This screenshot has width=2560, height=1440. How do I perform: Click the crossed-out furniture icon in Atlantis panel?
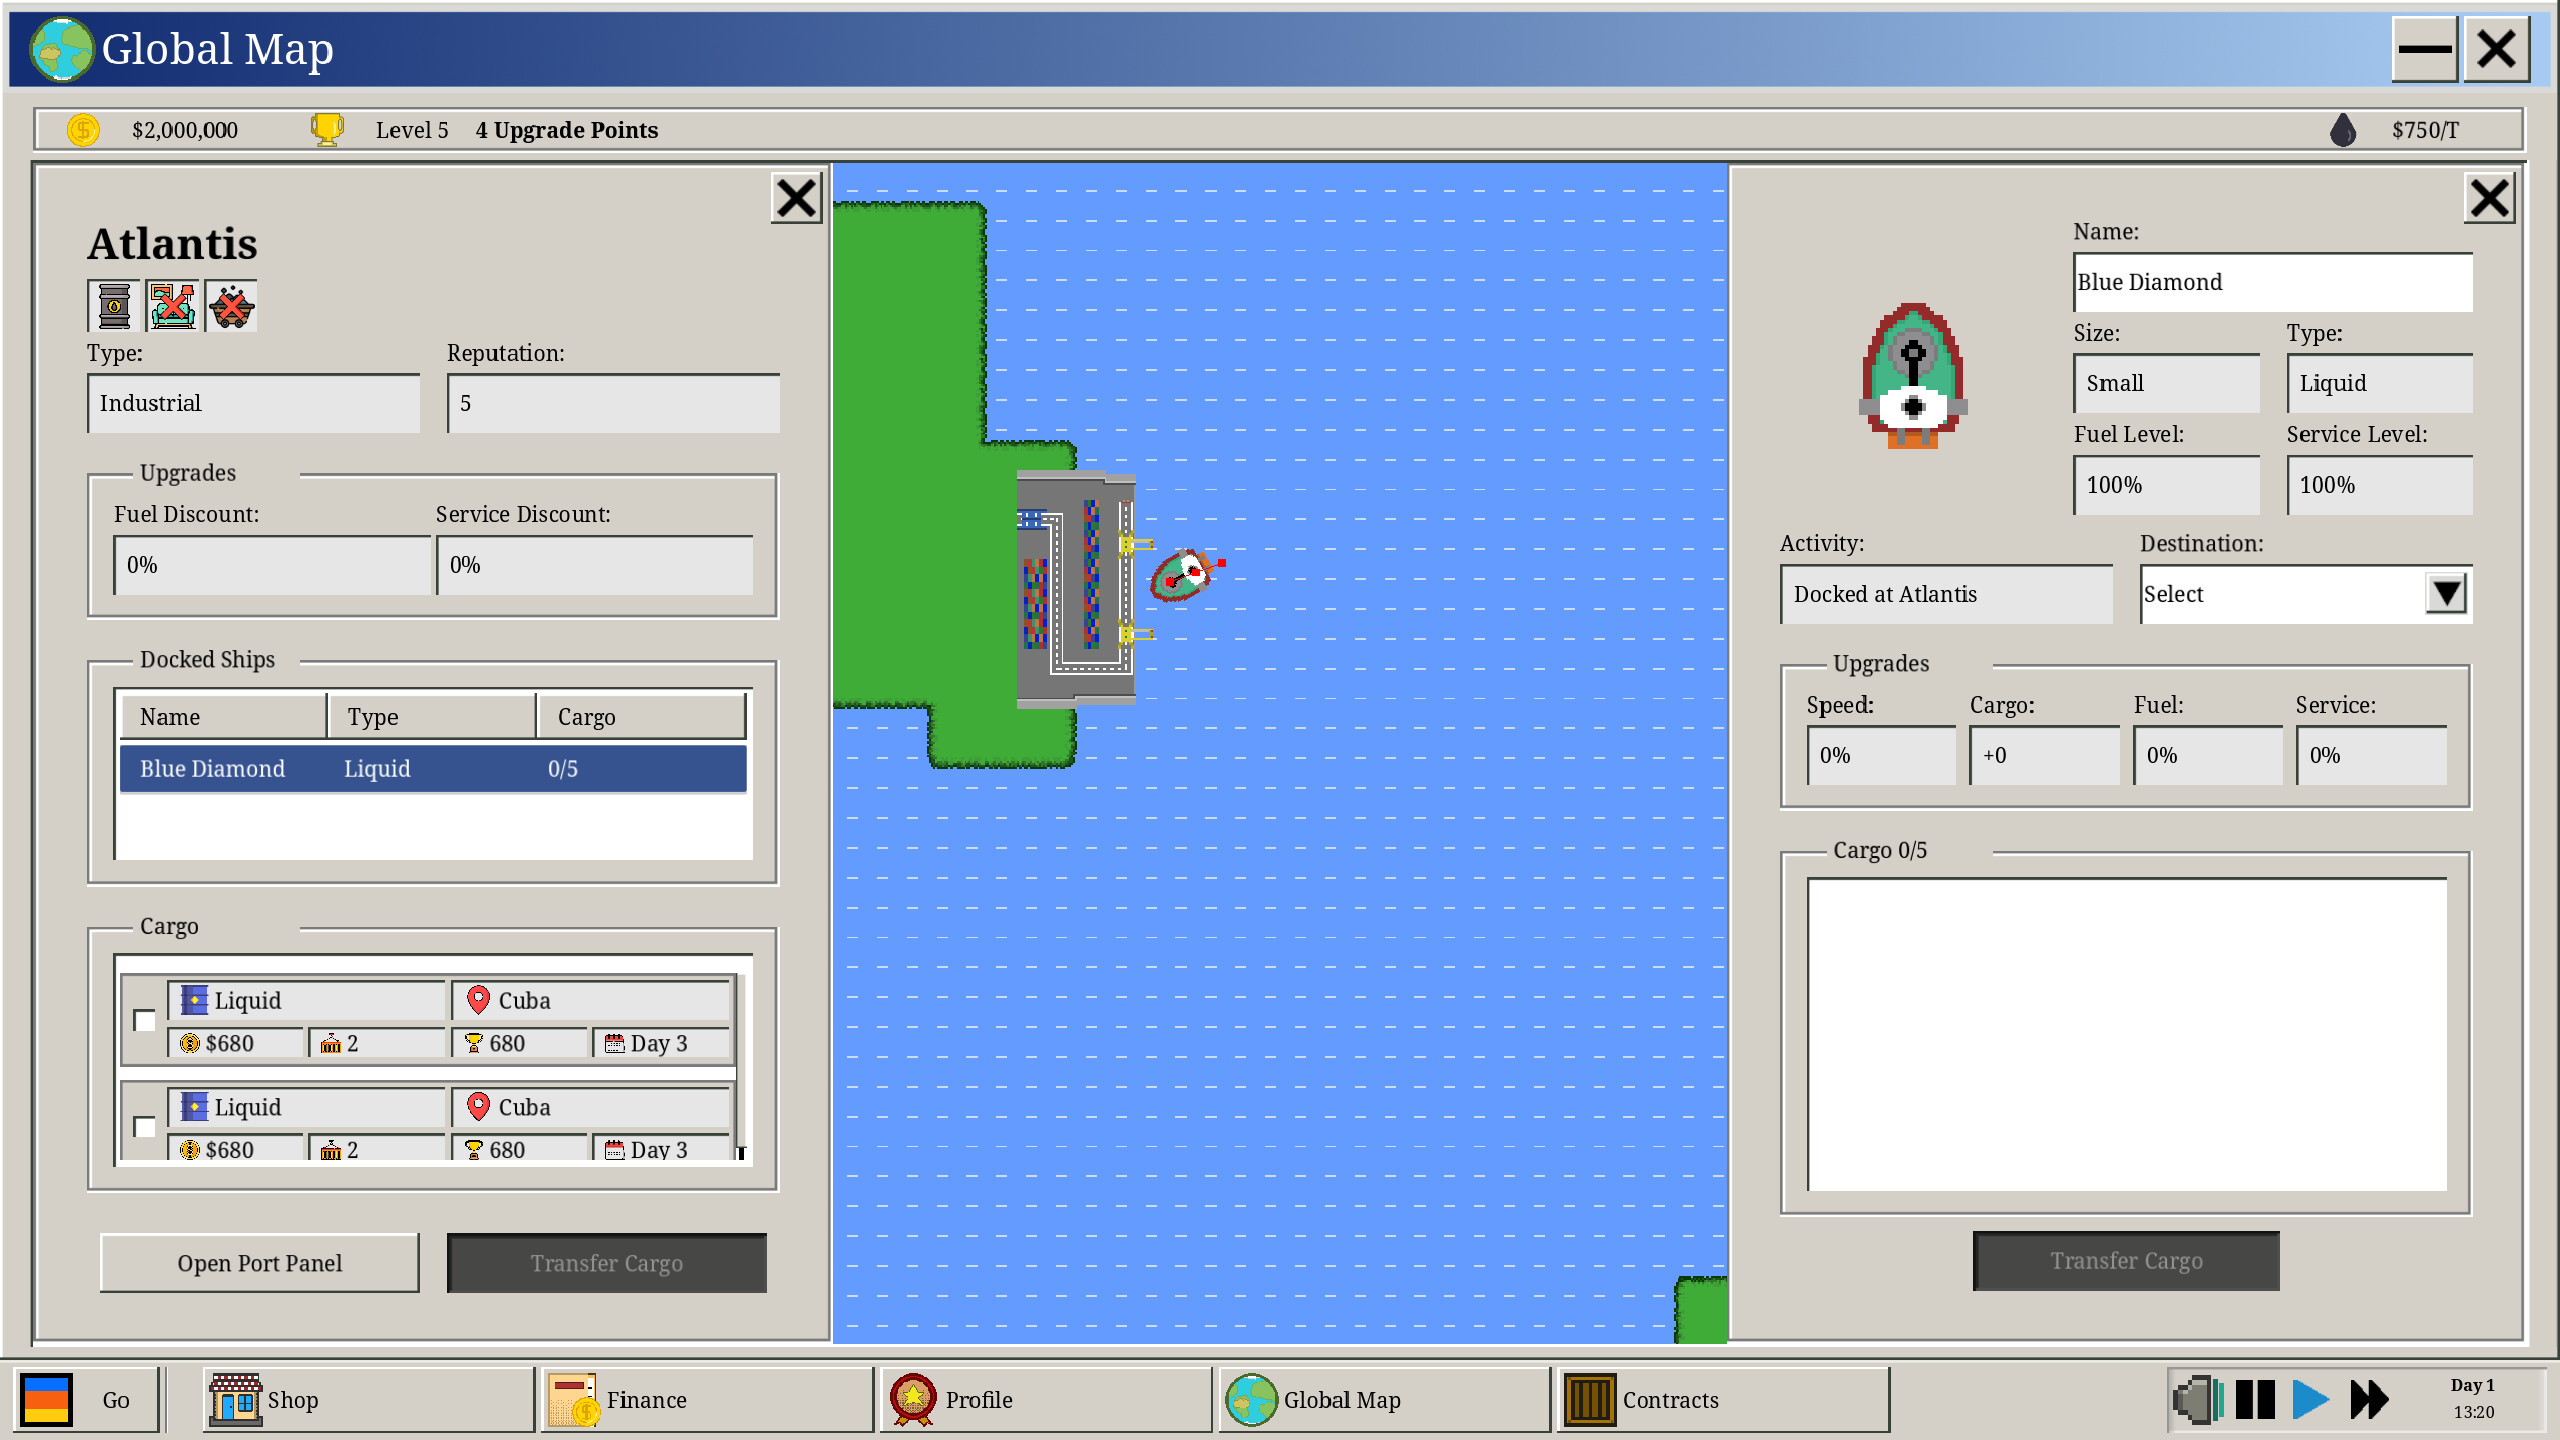click(x=172, y=306)
